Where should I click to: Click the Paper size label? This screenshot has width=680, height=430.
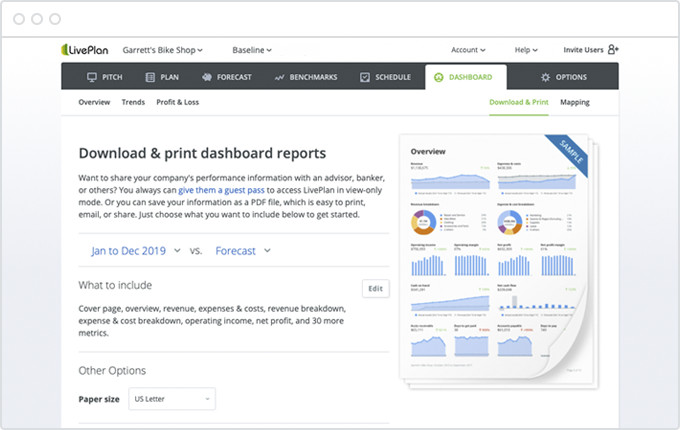point(99,399)
